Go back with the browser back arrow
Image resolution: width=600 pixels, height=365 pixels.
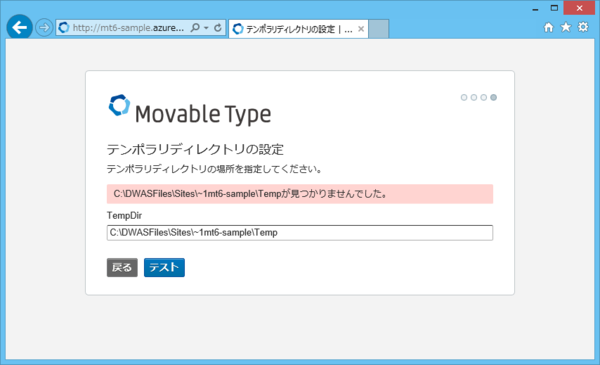[19, 27]
